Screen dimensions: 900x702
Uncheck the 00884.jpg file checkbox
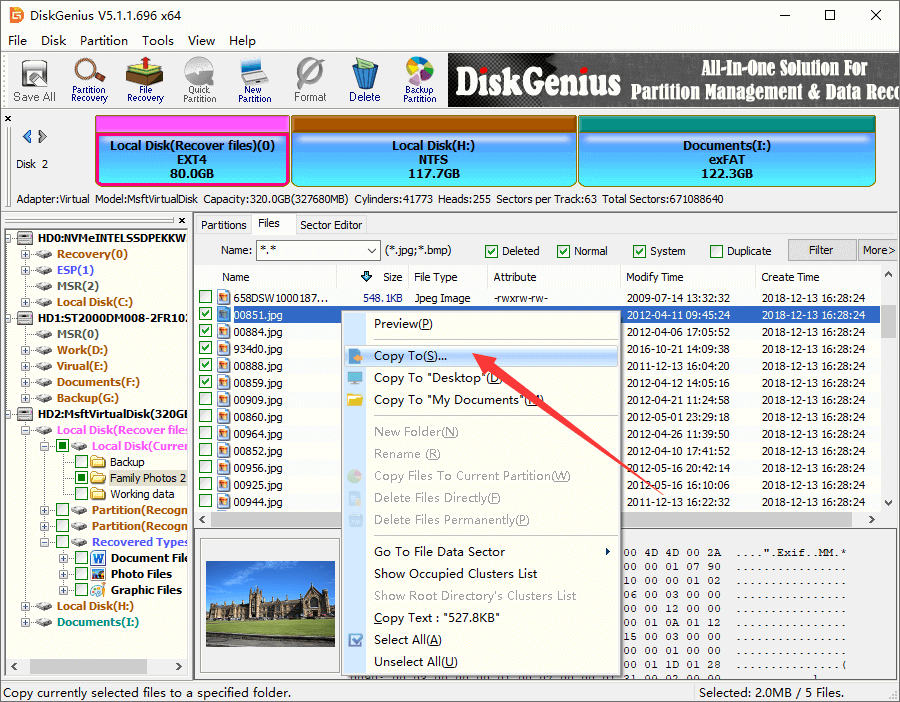tap(205, 331)
